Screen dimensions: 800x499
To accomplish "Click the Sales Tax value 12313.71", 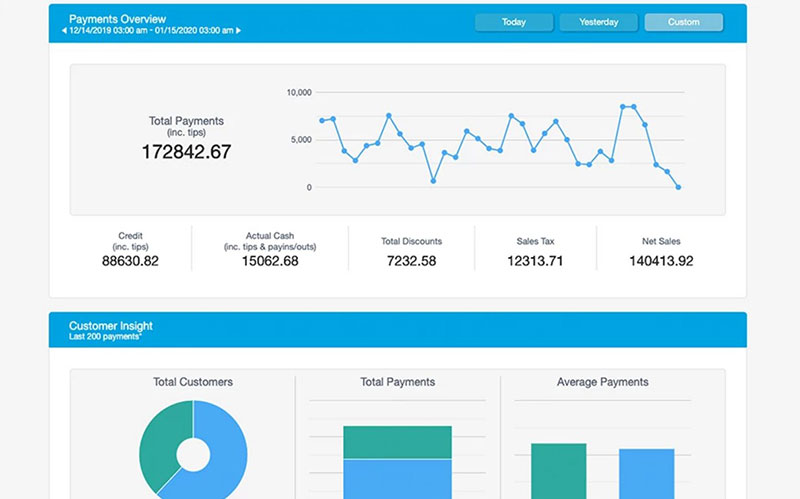I will click(x=535, y=261).
